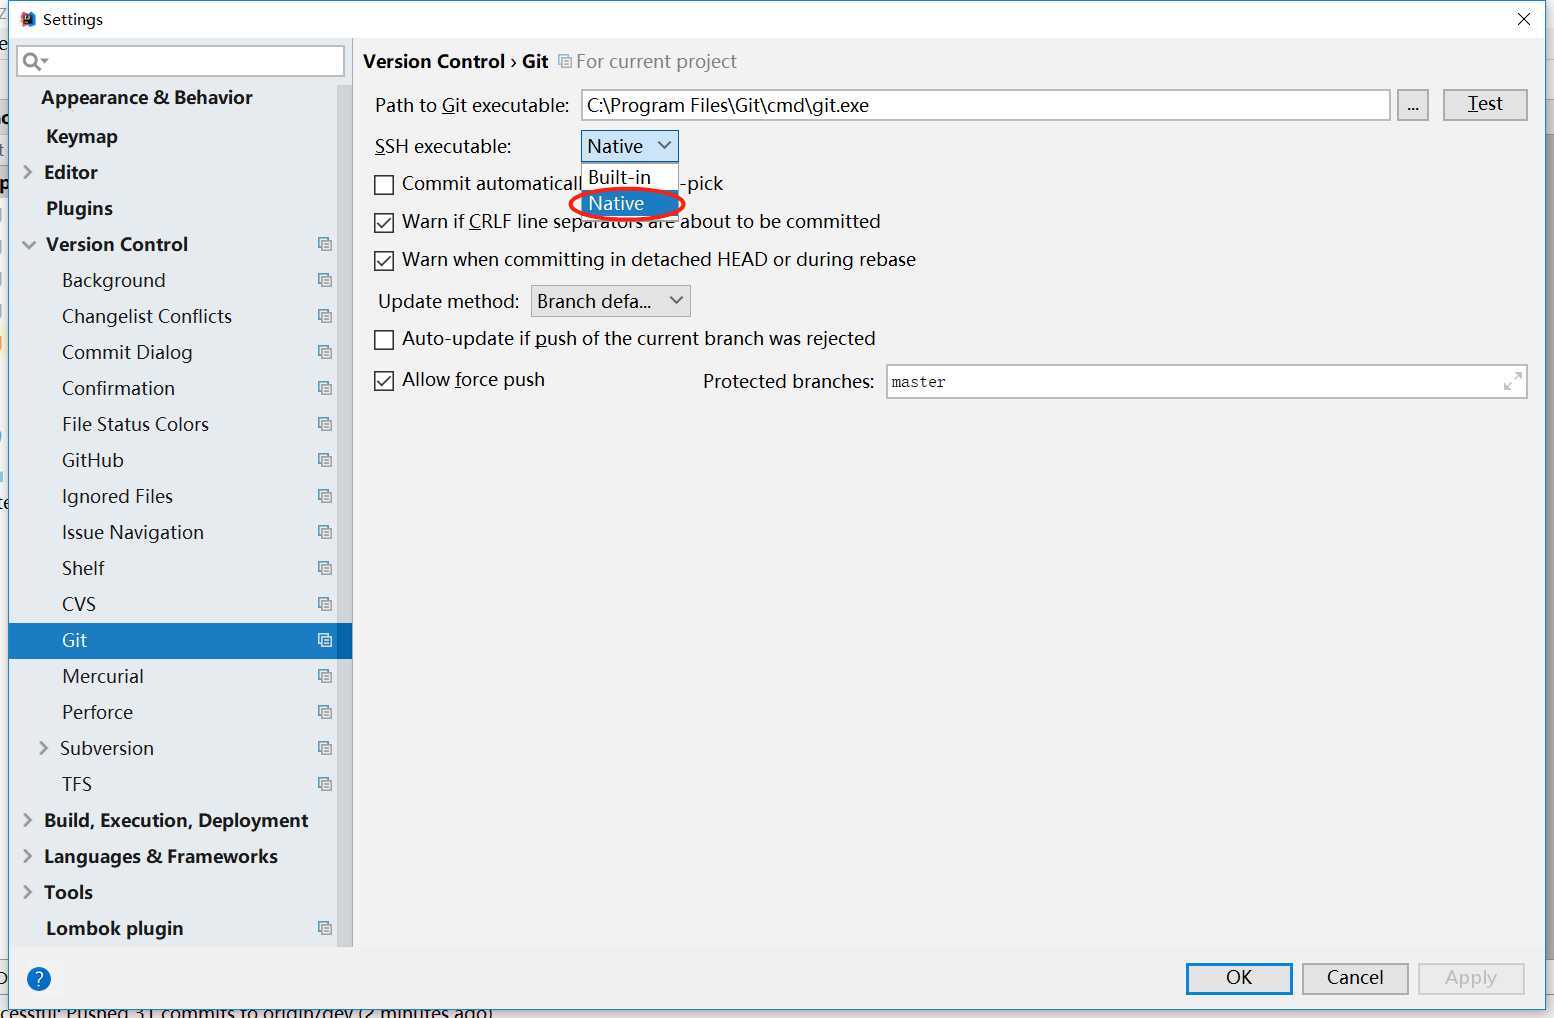Click the 'For current project' icon in header
Screen dimensions: 1554x1018
point(565,62)
